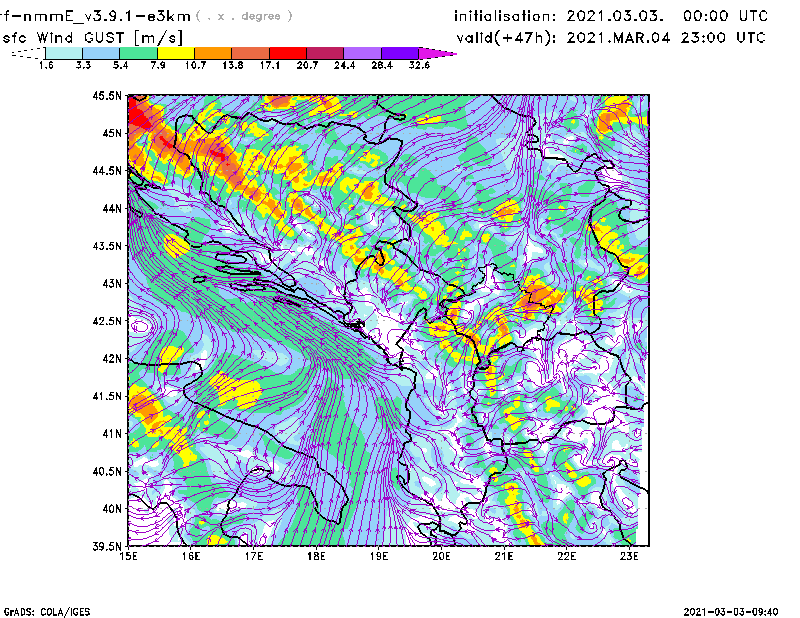This screenshot has height=618, width=800.
Task: Click the '20E' longitude label
Action: pyautogui.click(x=441, y=556)
